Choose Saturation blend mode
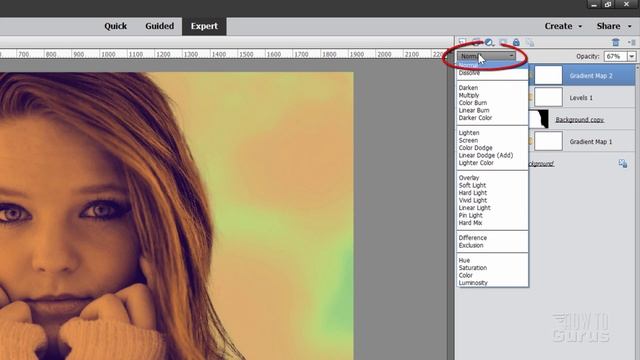640x360 pixels. pyautogui.click(x=473, y=268)
